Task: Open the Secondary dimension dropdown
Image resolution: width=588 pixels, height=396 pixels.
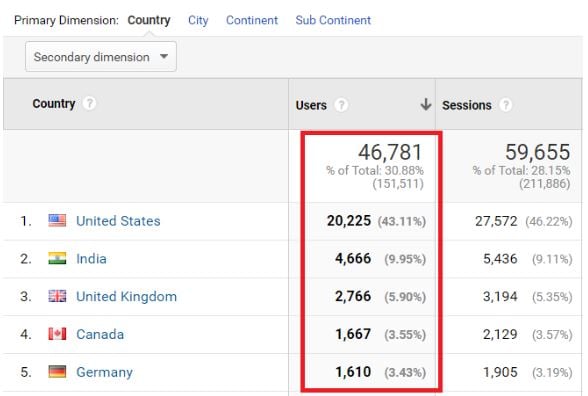Action: [x=101, y=57]
